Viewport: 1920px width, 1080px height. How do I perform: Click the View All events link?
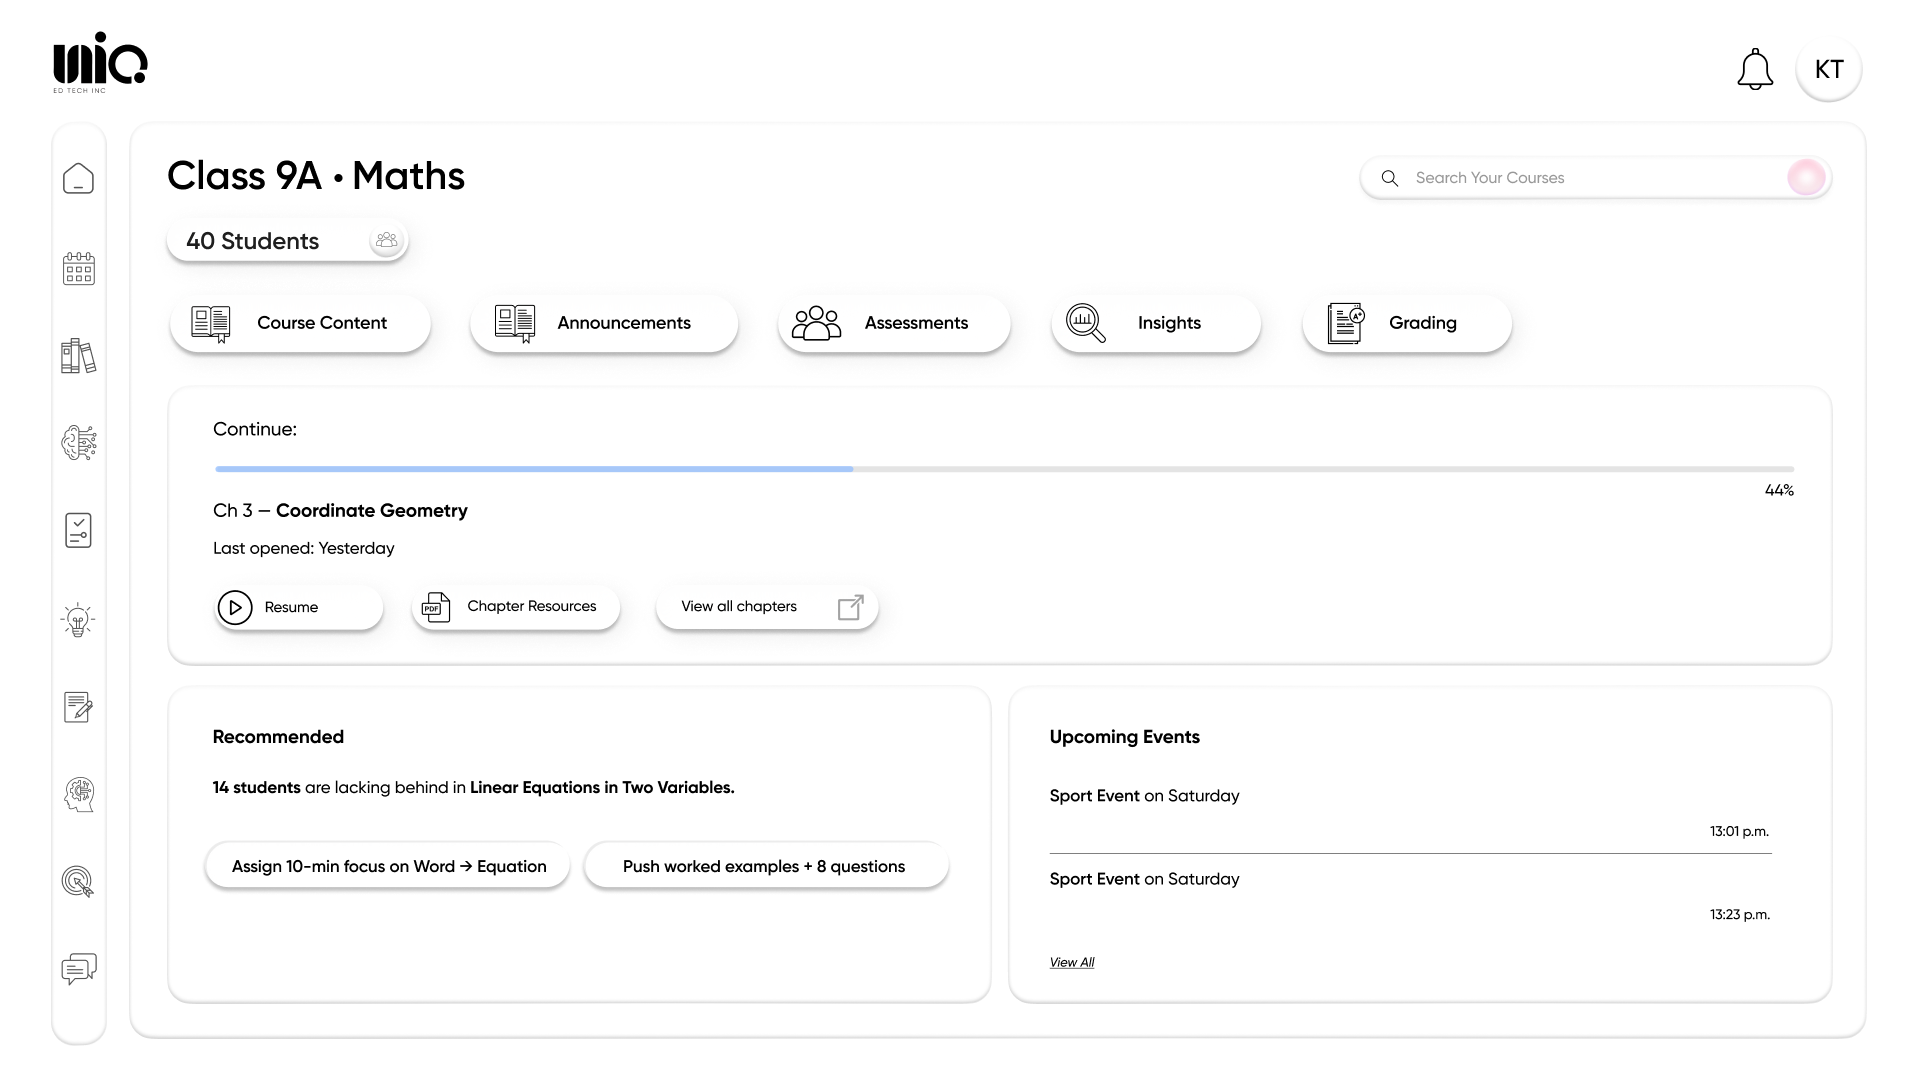pos(1071,962)
